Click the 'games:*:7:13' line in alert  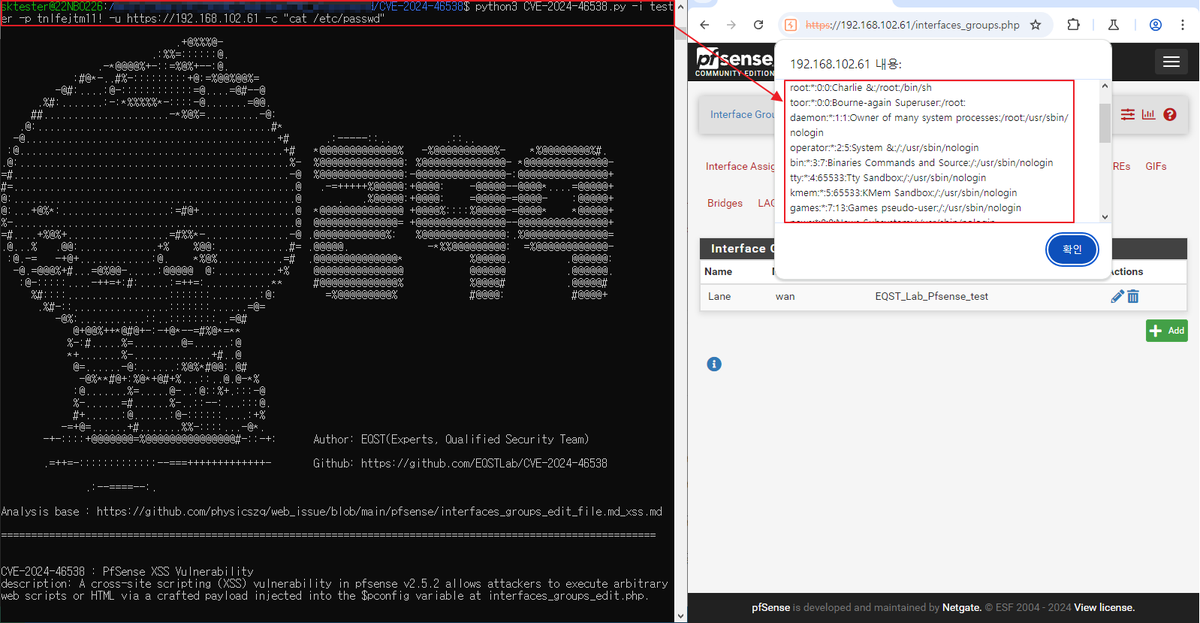point(906,208)
